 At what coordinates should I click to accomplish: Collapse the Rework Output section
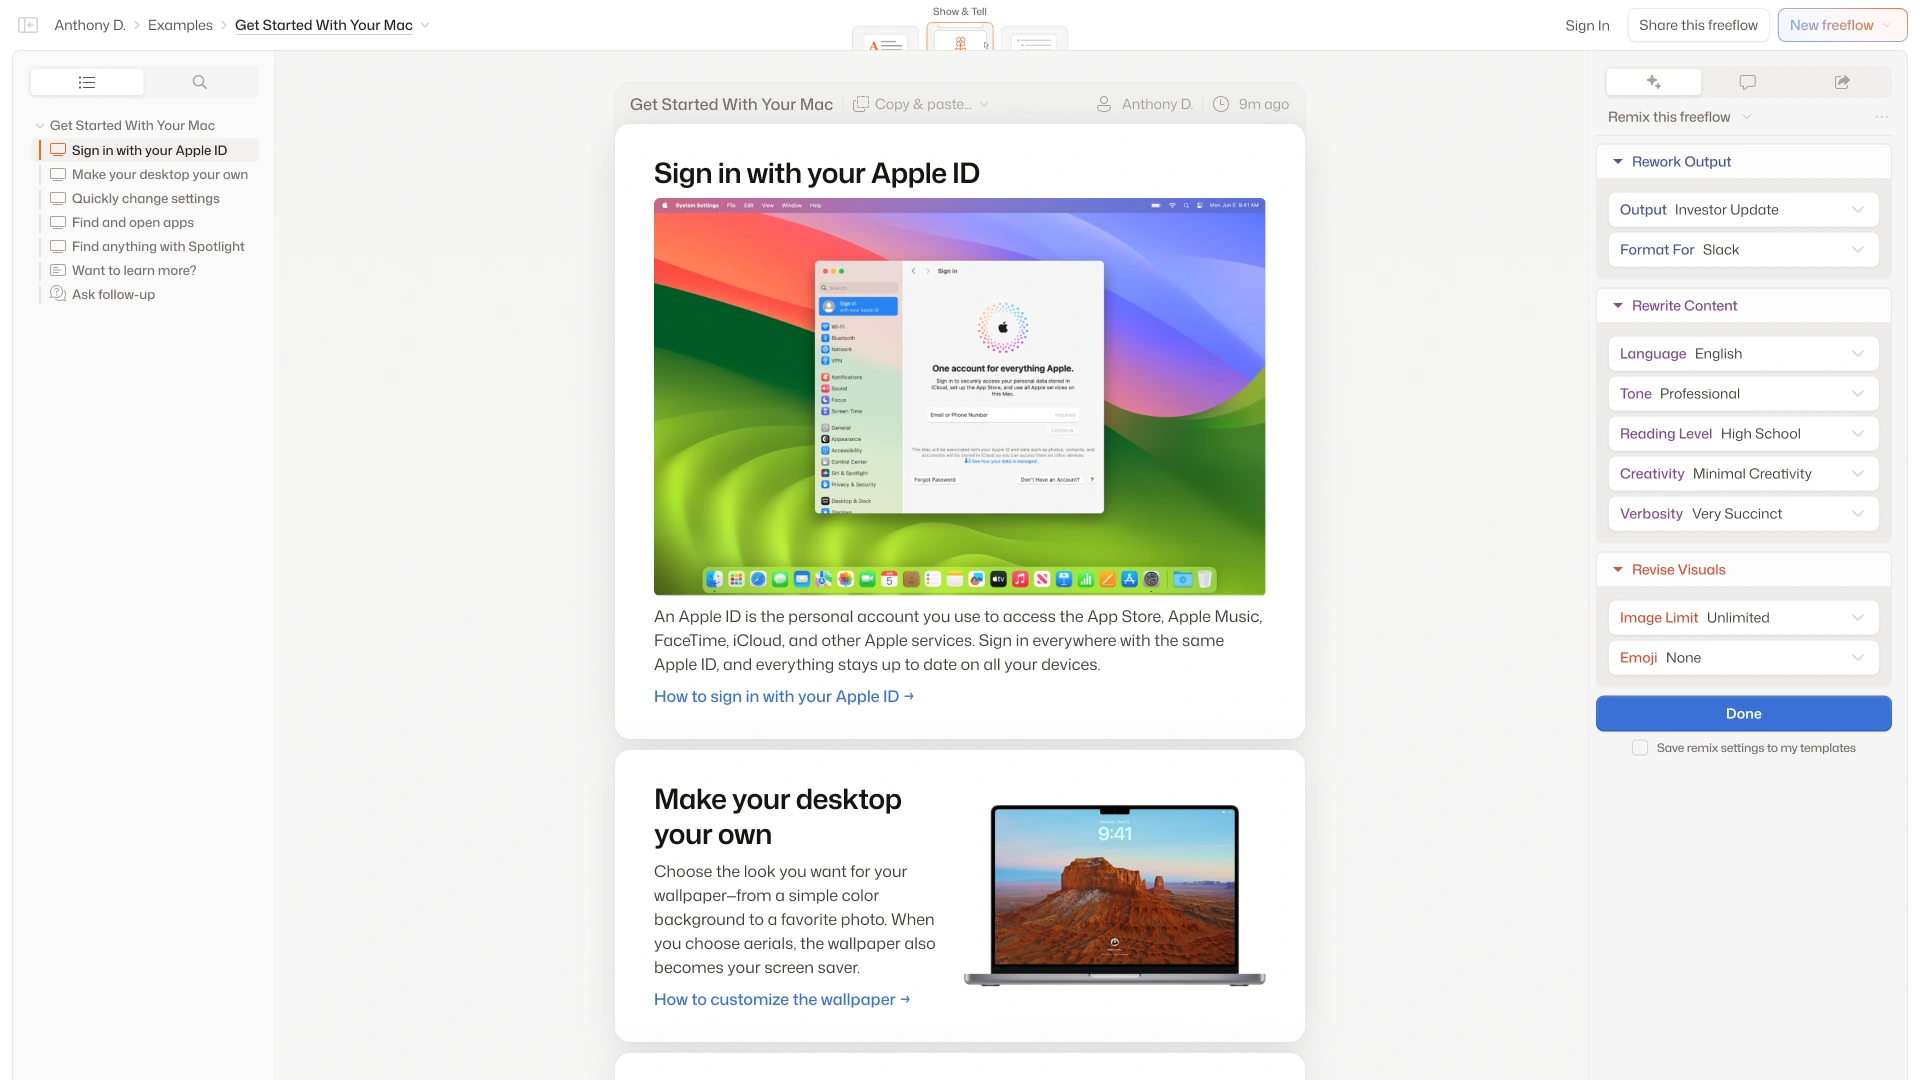pyautogui.click(x=1618, y=162)
